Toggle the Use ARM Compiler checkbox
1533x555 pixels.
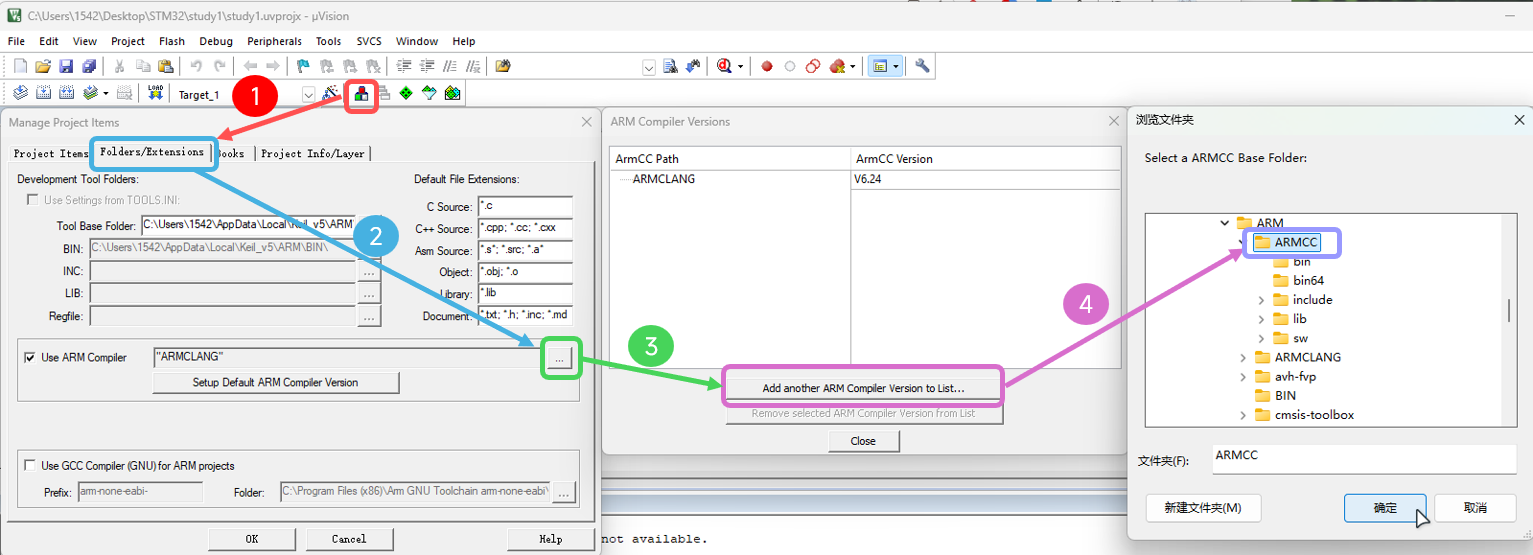click(29, 357)
